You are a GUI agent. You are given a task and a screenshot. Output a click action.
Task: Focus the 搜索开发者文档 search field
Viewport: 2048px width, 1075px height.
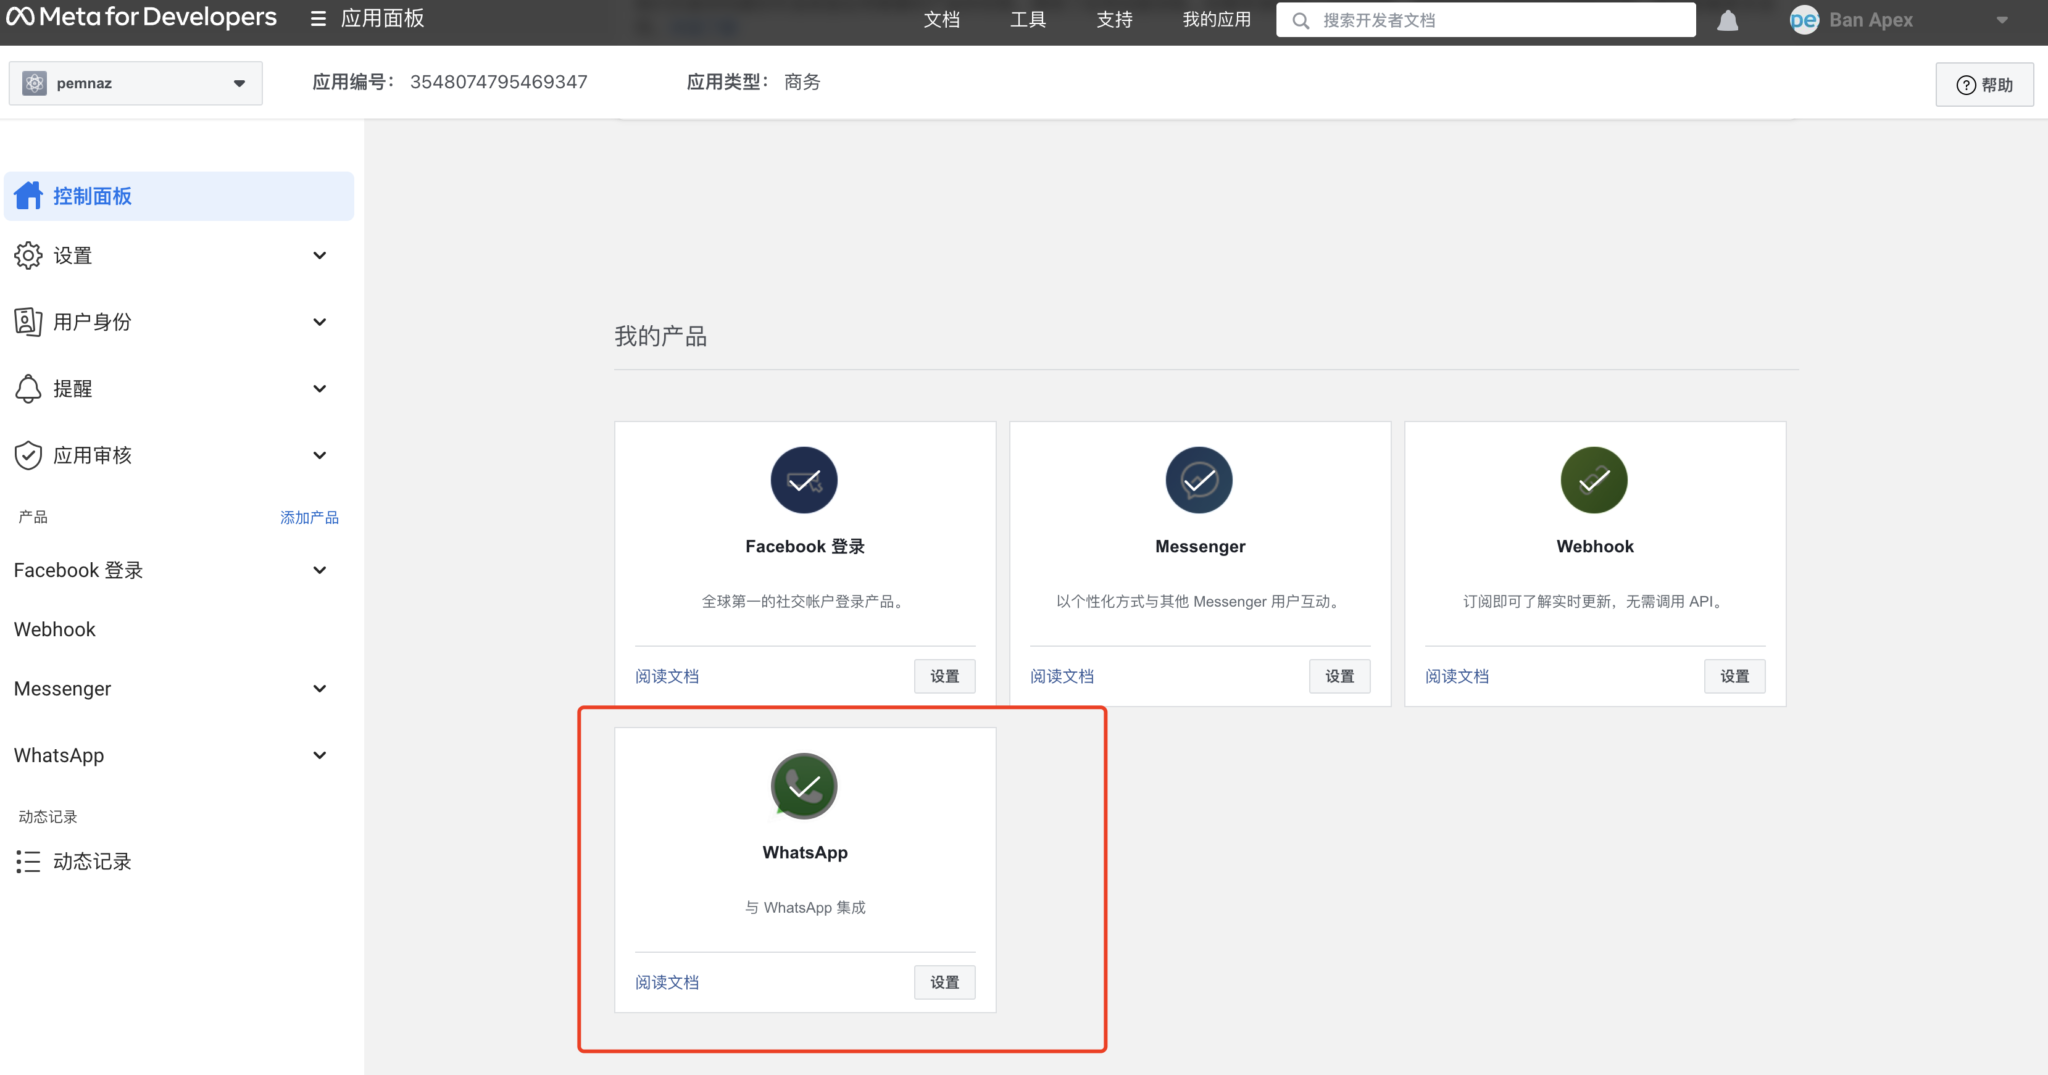pos(1485,20)
